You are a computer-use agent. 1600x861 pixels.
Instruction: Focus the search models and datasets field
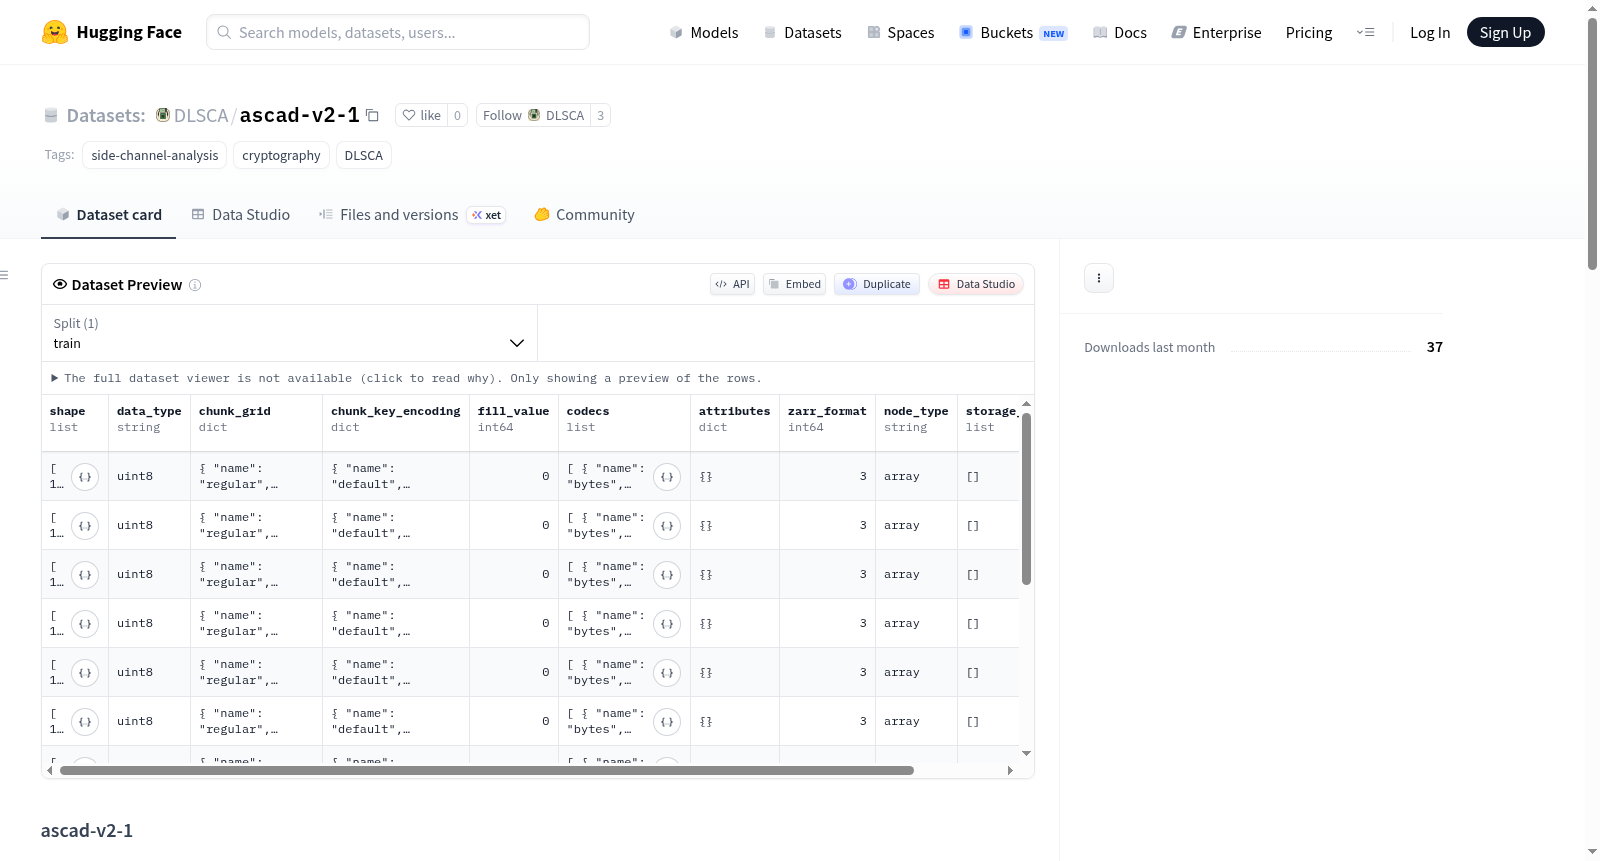pos(398,32)
